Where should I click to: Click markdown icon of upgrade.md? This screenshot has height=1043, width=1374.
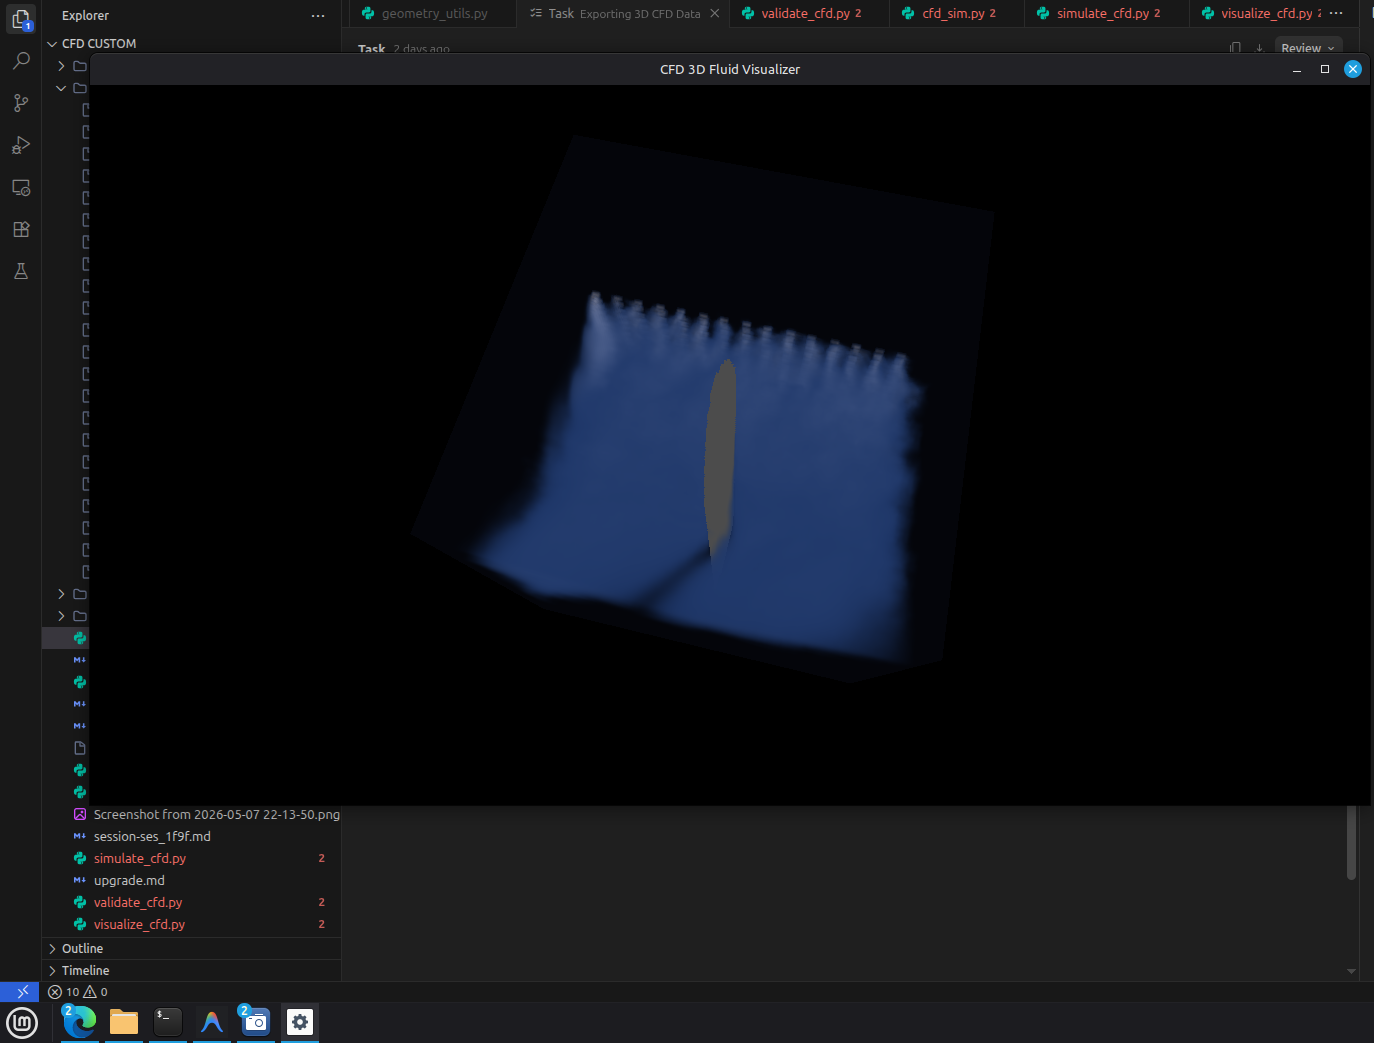coord(80,880)
